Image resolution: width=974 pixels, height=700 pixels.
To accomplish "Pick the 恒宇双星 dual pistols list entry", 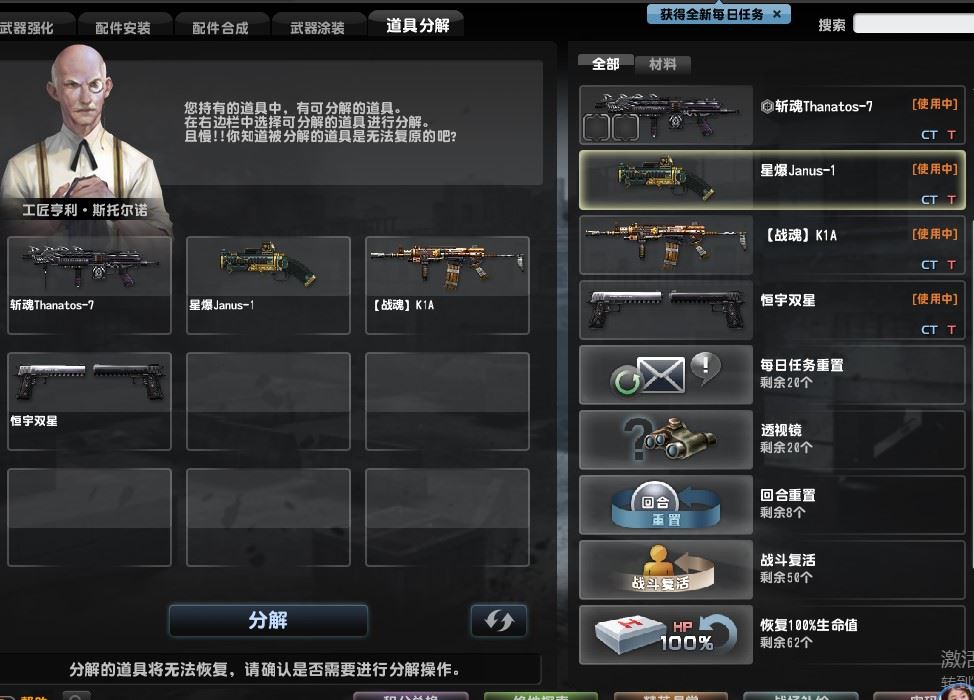I will tap(772, 310).
